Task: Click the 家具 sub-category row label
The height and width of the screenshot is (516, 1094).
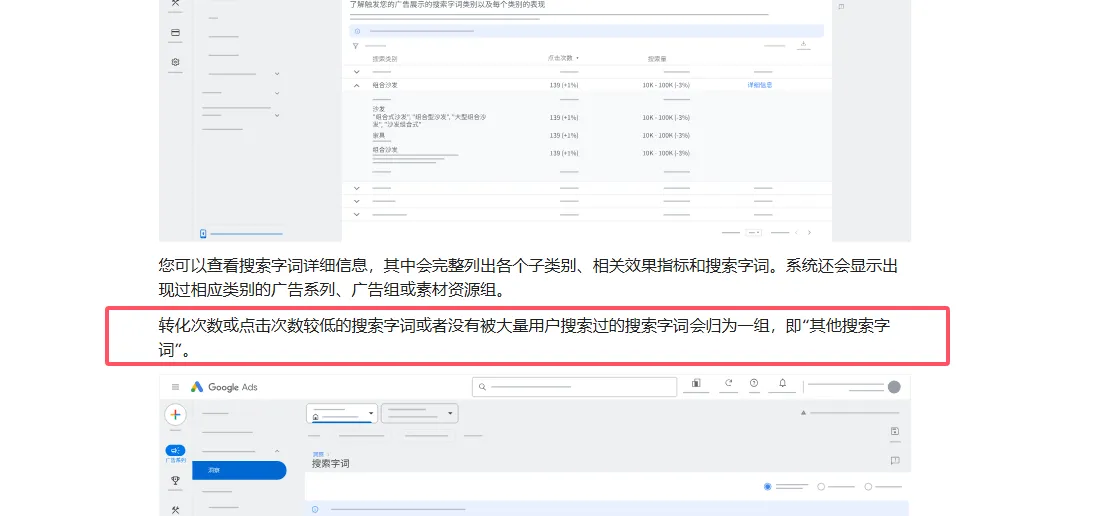Action: point(380,135)
